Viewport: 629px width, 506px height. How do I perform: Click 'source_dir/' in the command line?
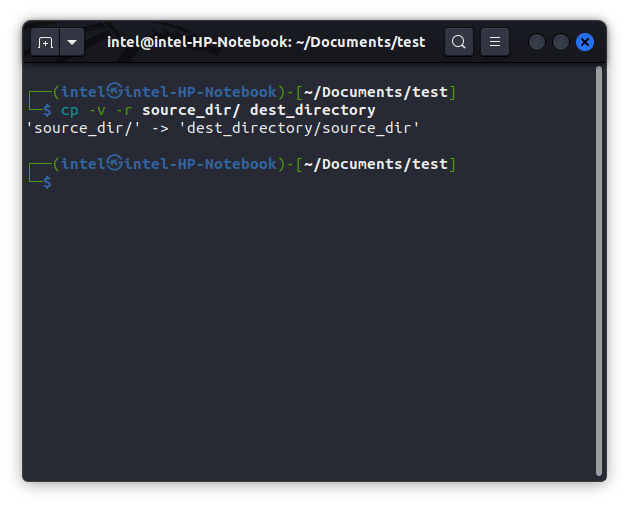(191, 110)
